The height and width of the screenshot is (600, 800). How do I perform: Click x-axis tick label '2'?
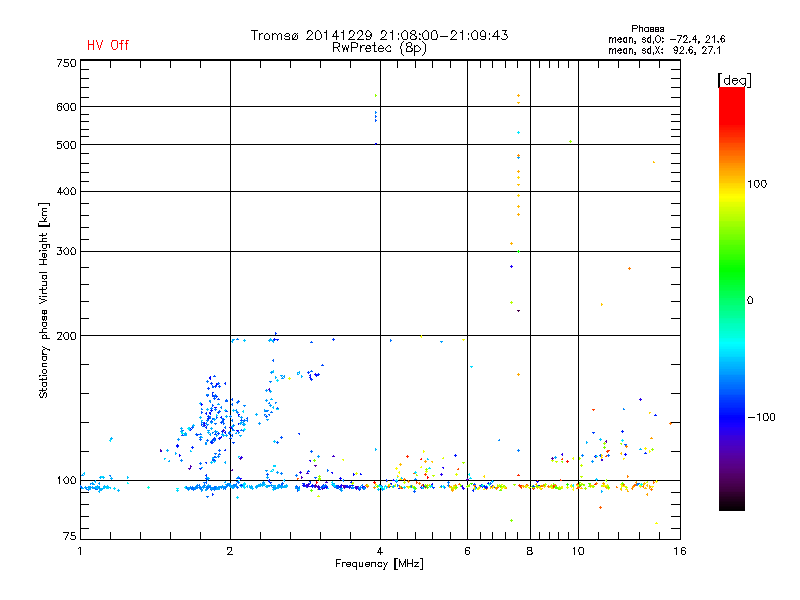point(230,551)
